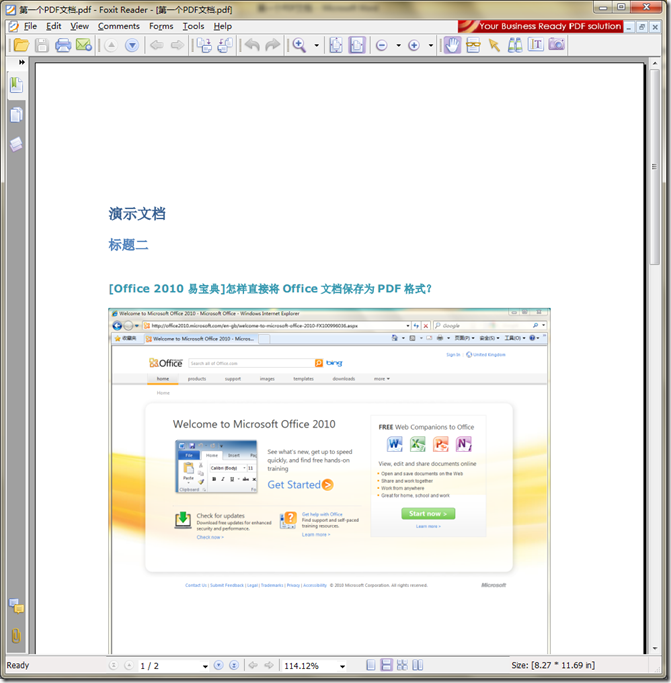
Task: Open Find using the binoculars icon
Action: (515, 45)
